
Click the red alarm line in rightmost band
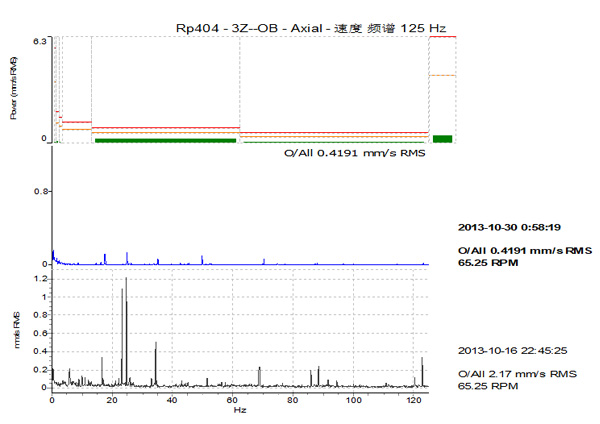pyautogui.click(x=443, y=37)
